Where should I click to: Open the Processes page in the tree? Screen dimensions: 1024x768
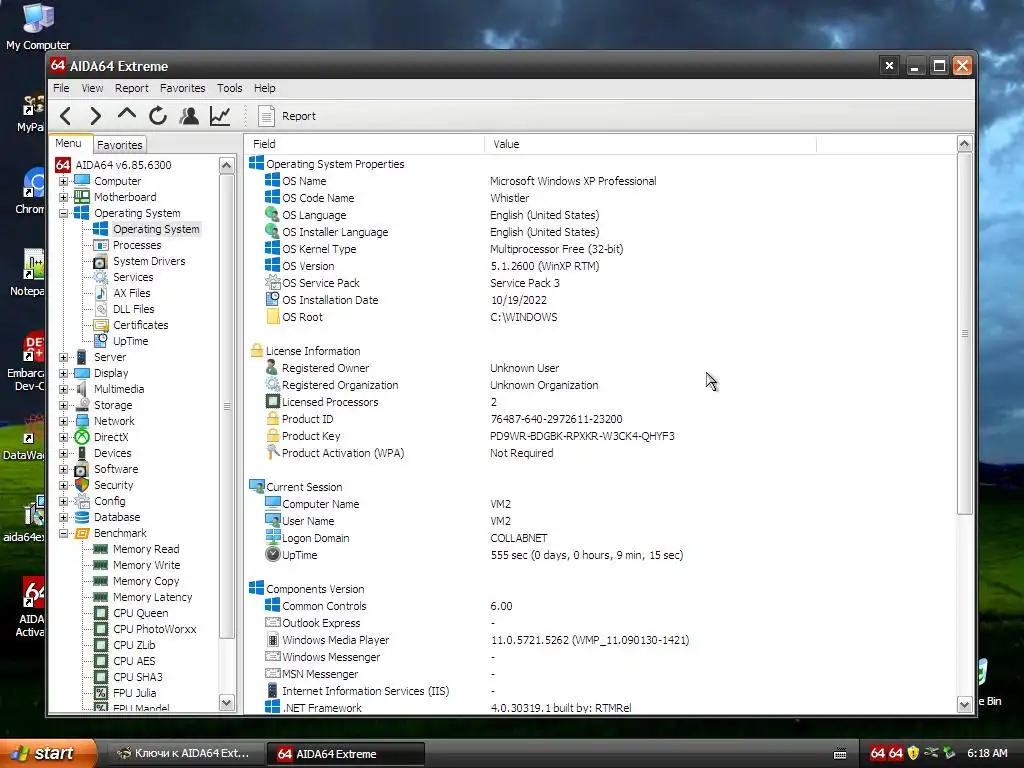pyautogui.click(x=136, y=245)
